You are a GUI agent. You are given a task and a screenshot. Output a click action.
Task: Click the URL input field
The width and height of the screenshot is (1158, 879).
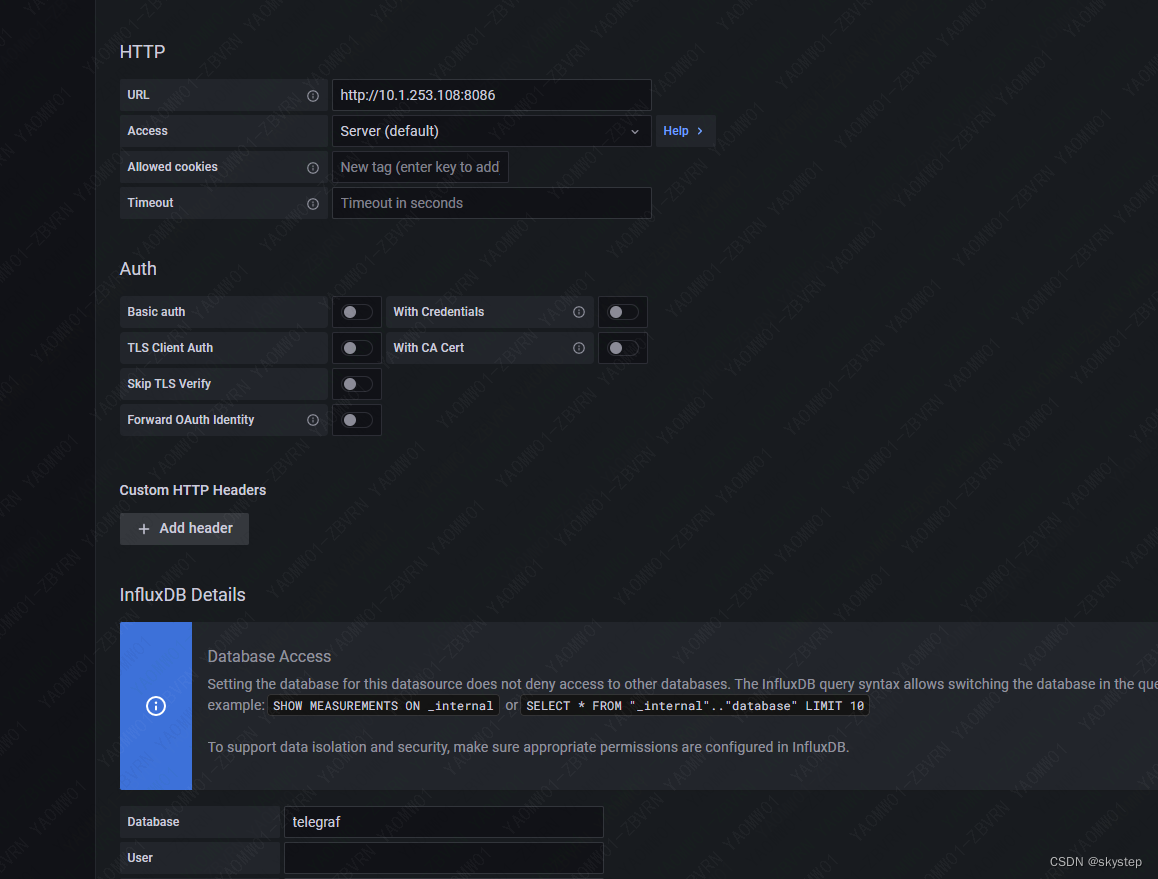pyautogui.click(x=491, y=95)
